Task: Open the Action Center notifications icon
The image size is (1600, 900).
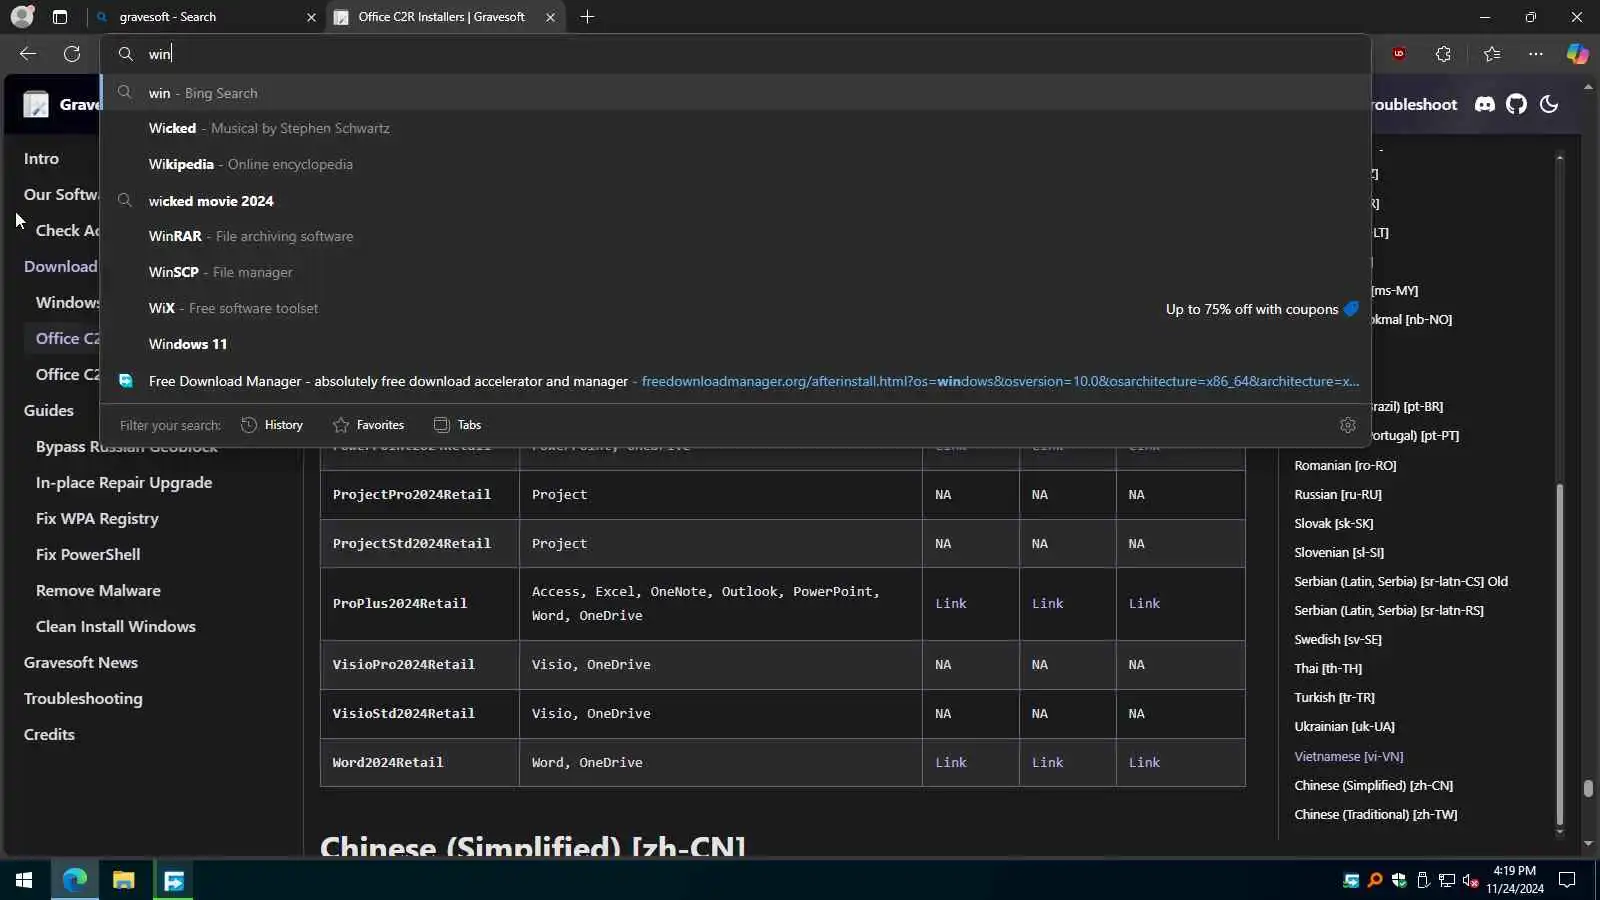Action: (x=1568, y=880)
